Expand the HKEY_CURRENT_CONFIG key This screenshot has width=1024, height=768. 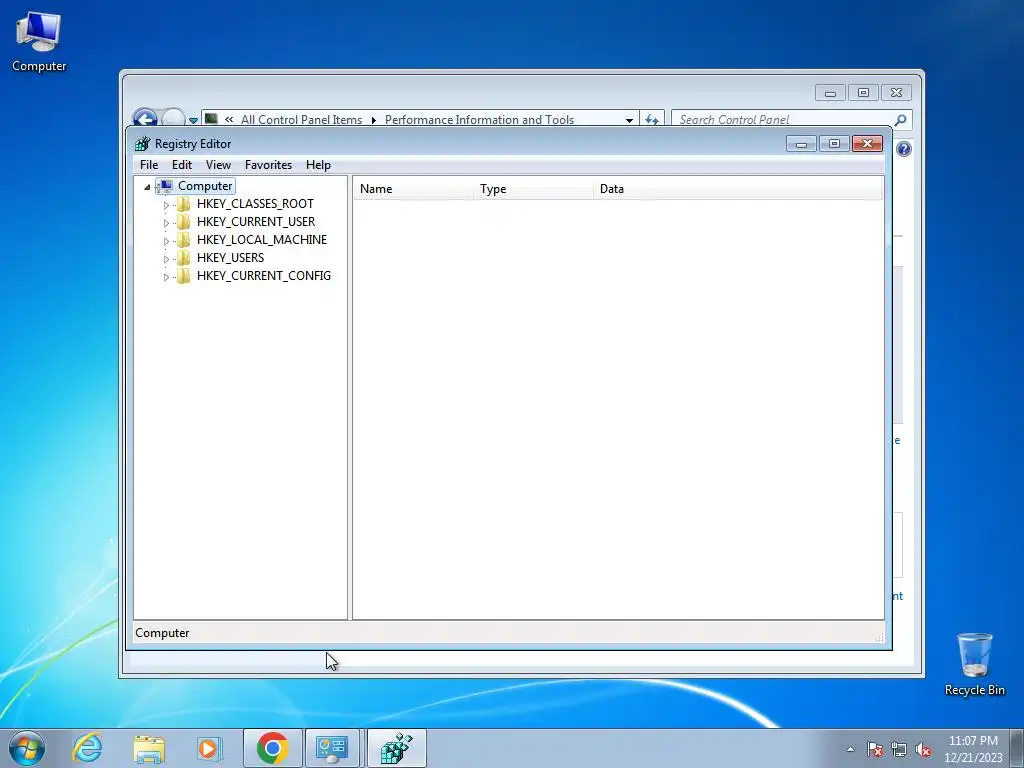tap(166, 277)
